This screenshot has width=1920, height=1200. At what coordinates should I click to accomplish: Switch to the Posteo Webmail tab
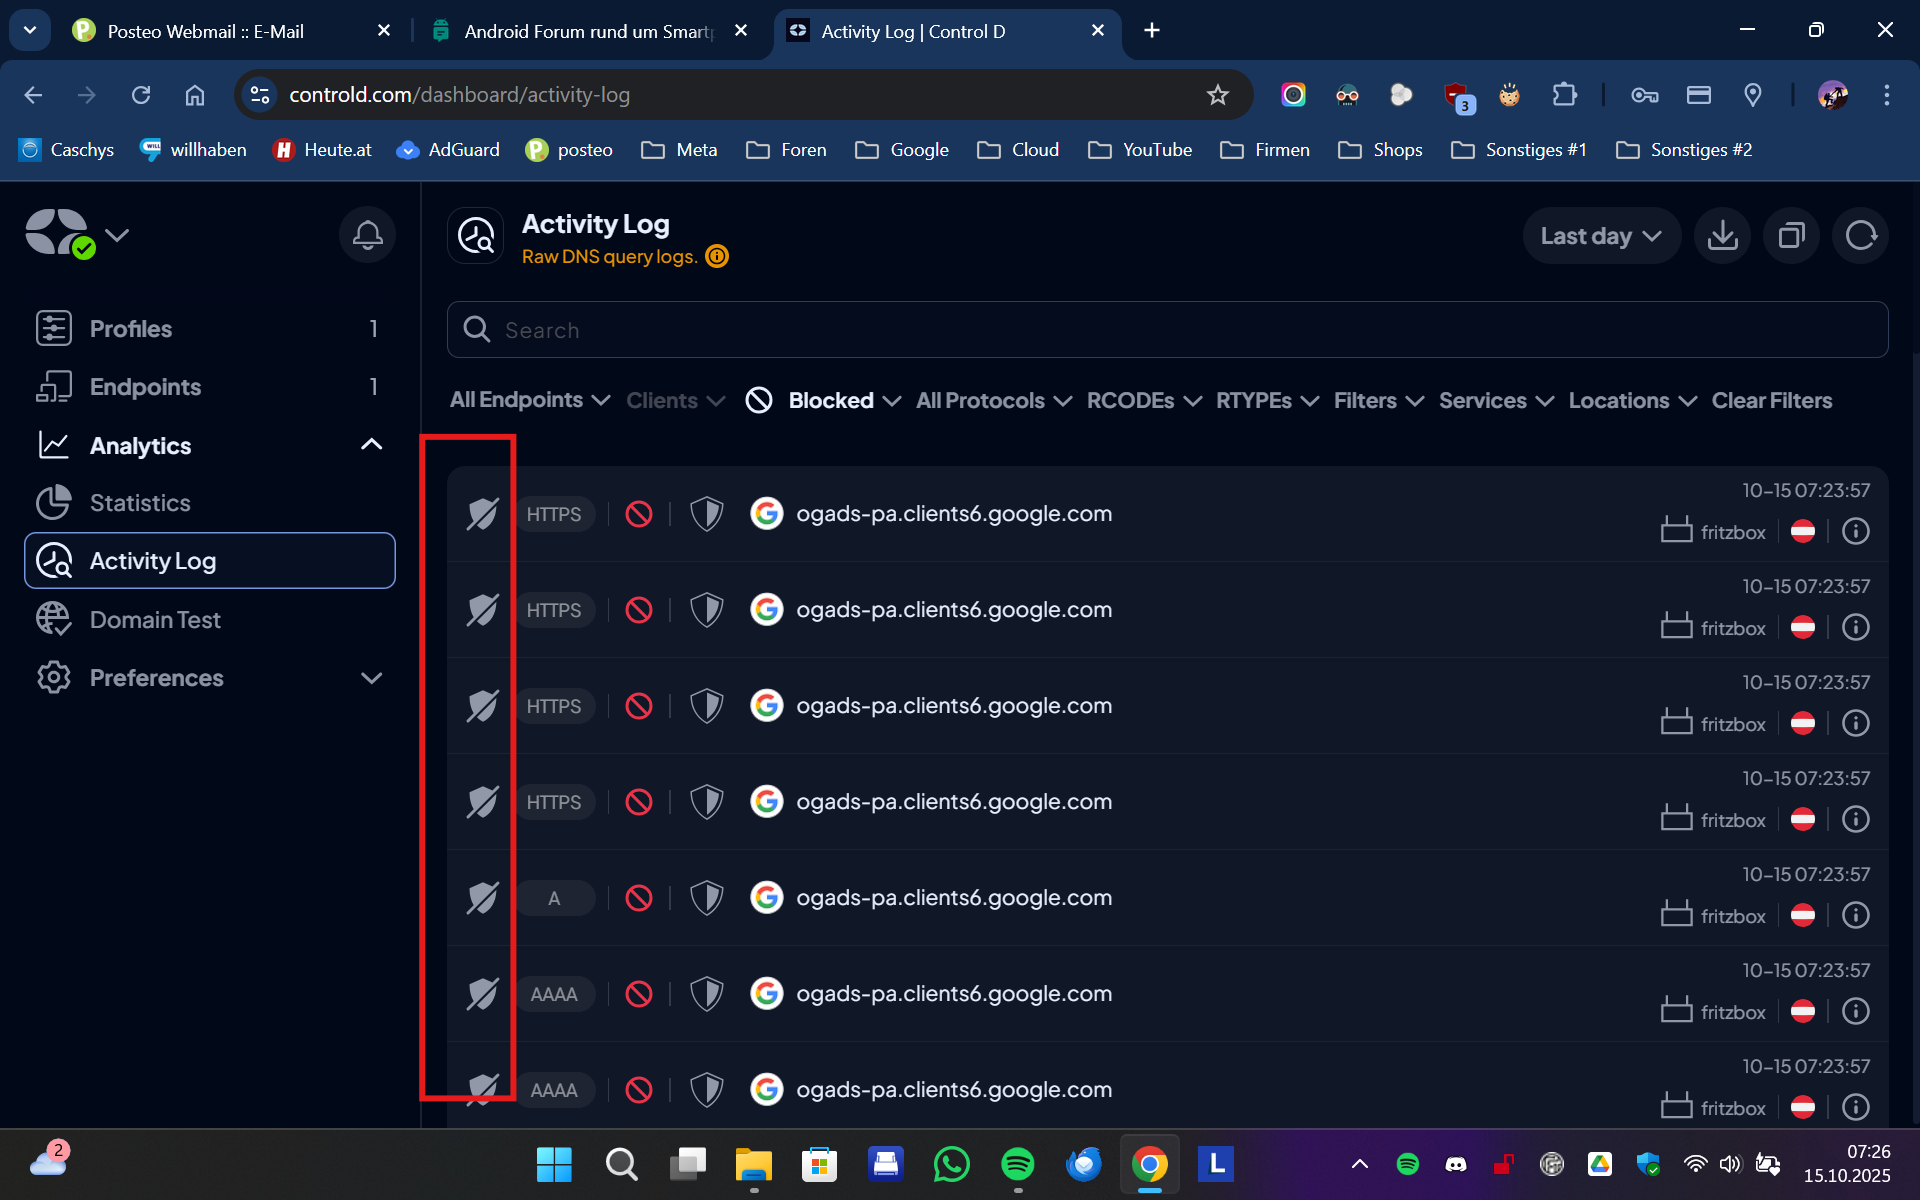205,31
